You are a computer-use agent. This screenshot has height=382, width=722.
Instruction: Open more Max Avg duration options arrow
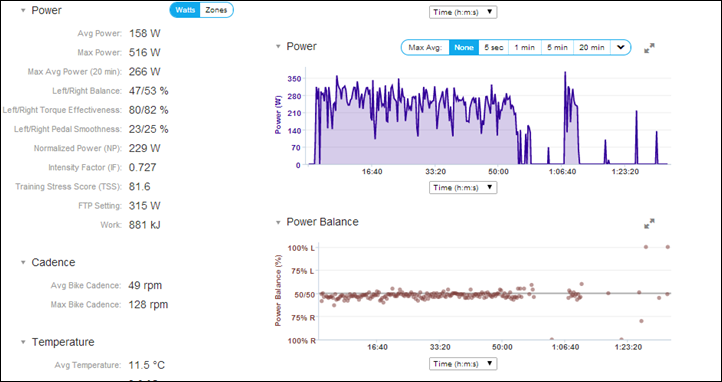click(x=620, y=47)
